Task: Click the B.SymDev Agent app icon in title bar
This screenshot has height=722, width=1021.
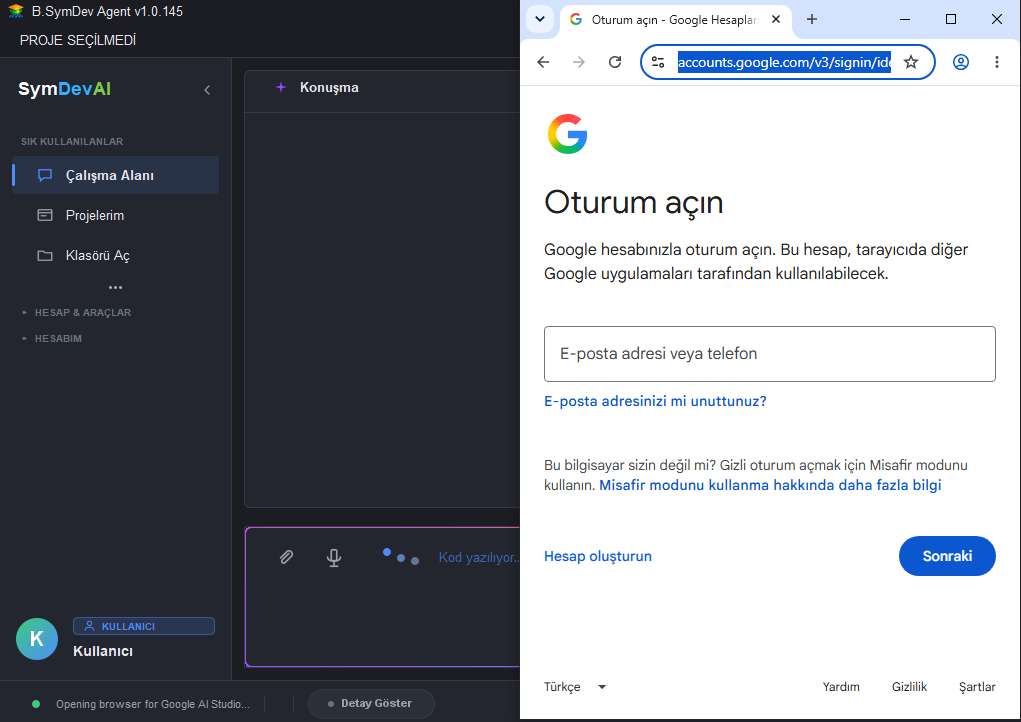Action: pyautogui.click(x=16, y=11)
